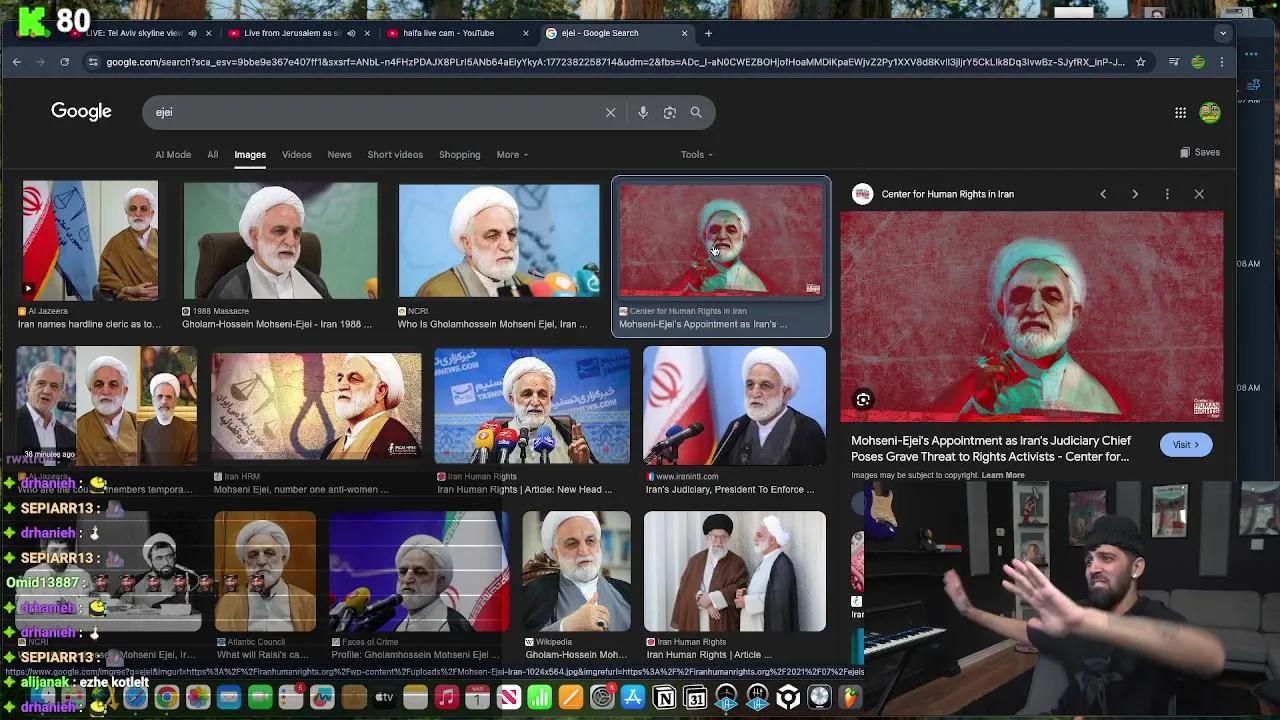
Task: Open the Learn More copyright link
Action: coord(1003,475)
